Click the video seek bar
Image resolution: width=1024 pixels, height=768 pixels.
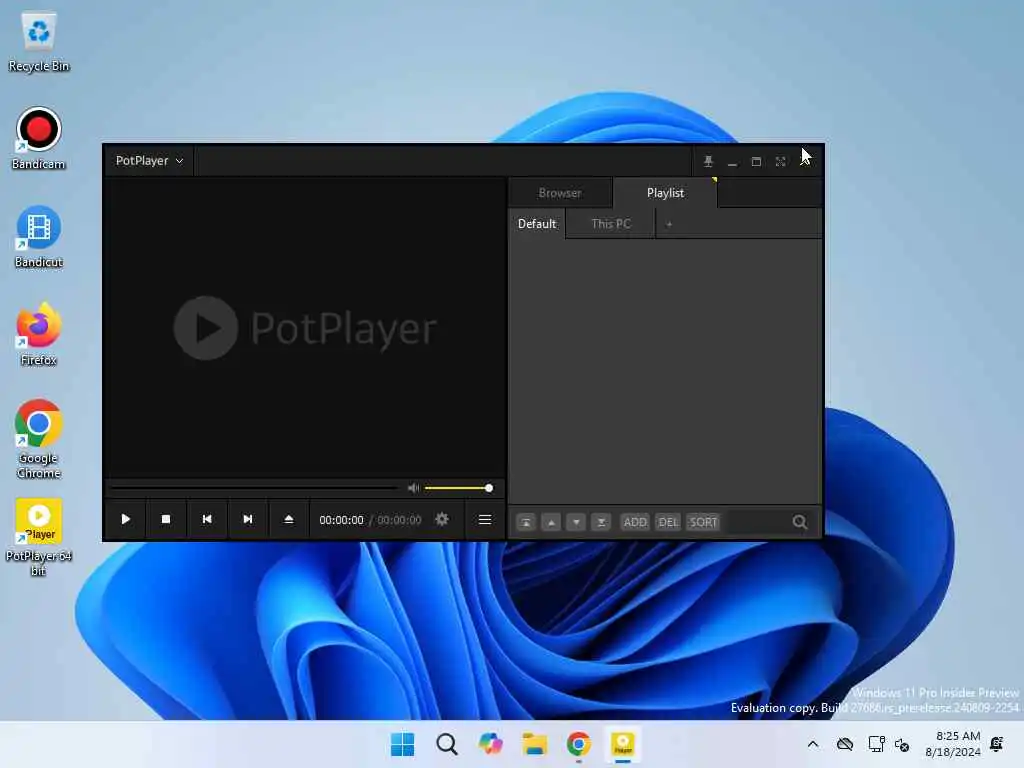point(255,488)
